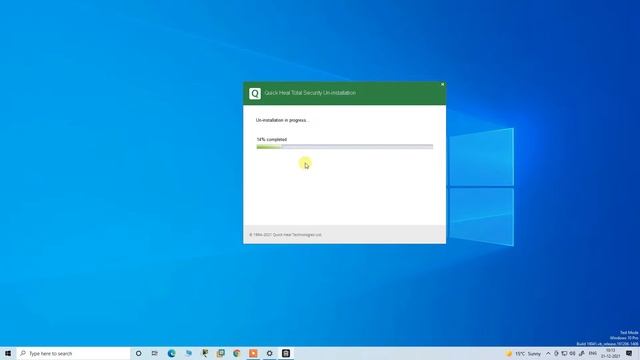Show hidden system tray icons chevron
This screenshot has width=640, height=360.
click(548, 353)
